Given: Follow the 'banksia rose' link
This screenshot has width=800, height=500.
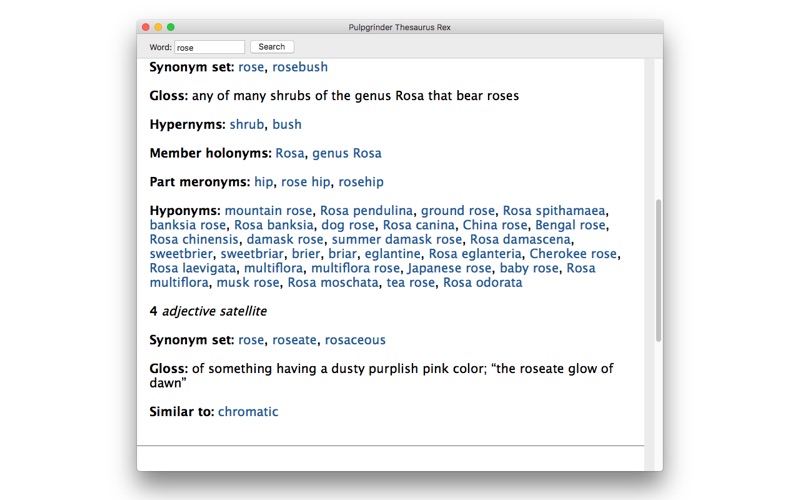Looking at the screenshot, I should (x=188, y=225).
